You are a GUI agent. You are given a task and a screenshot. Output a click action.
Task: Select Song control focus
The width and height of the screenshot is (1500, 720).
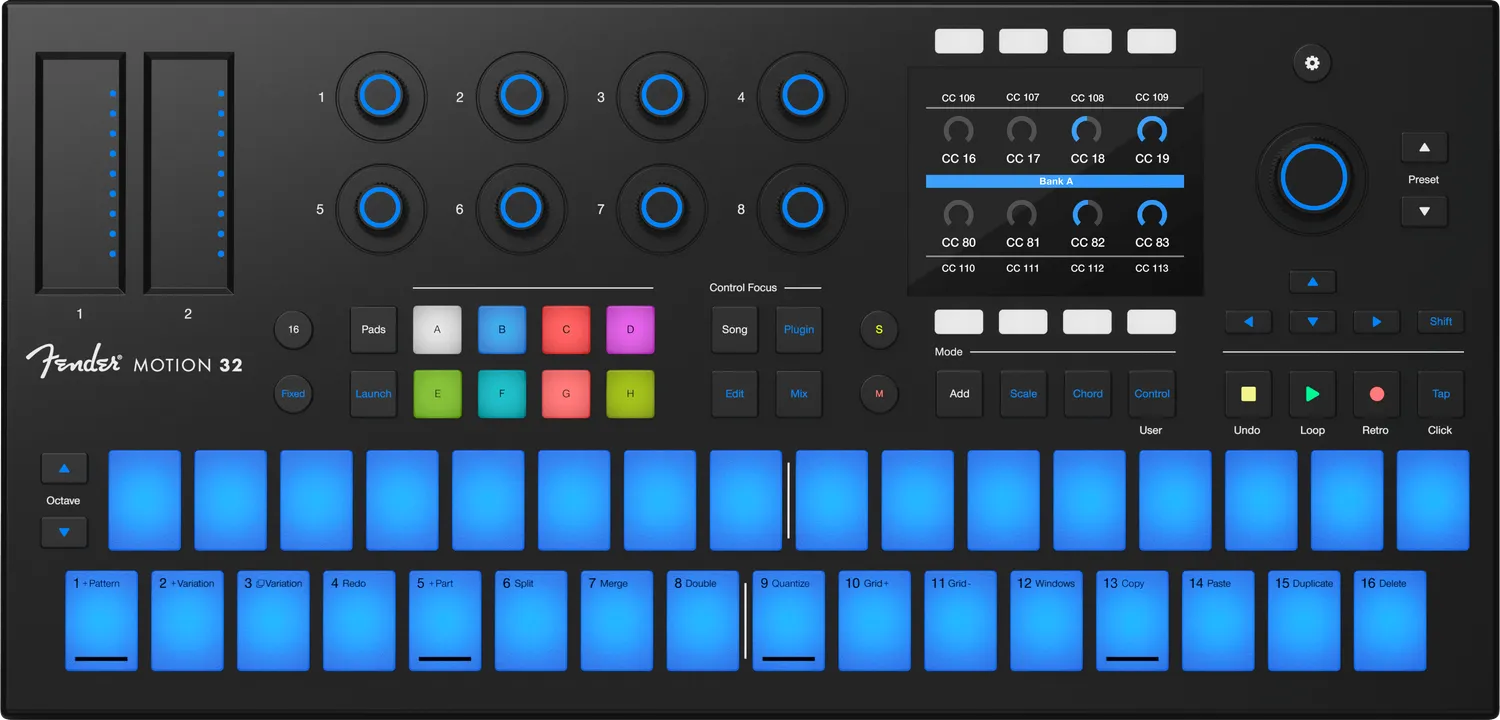pyautogui.click(x=735, y=330)
